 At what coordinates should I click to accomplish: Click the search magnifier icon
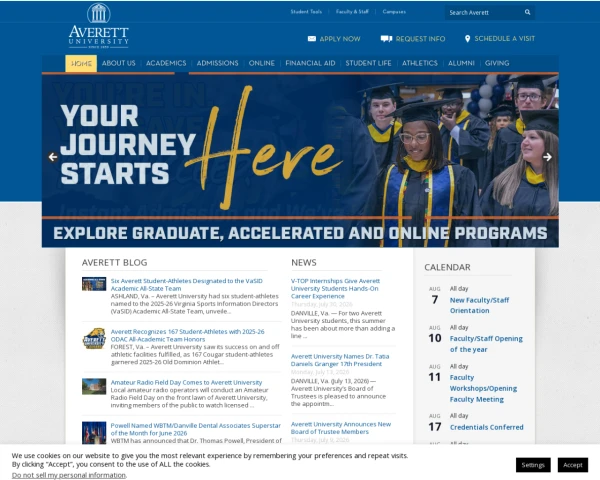527,12
